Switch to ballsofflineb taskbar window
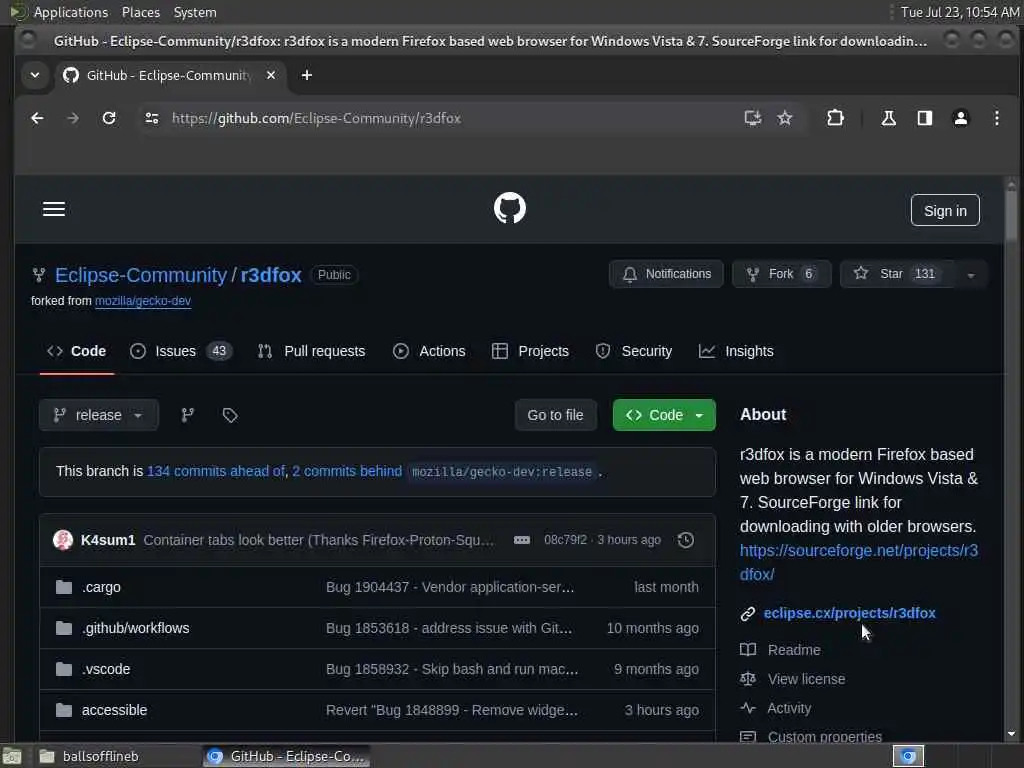The image size is (1024, 768). 116,756
